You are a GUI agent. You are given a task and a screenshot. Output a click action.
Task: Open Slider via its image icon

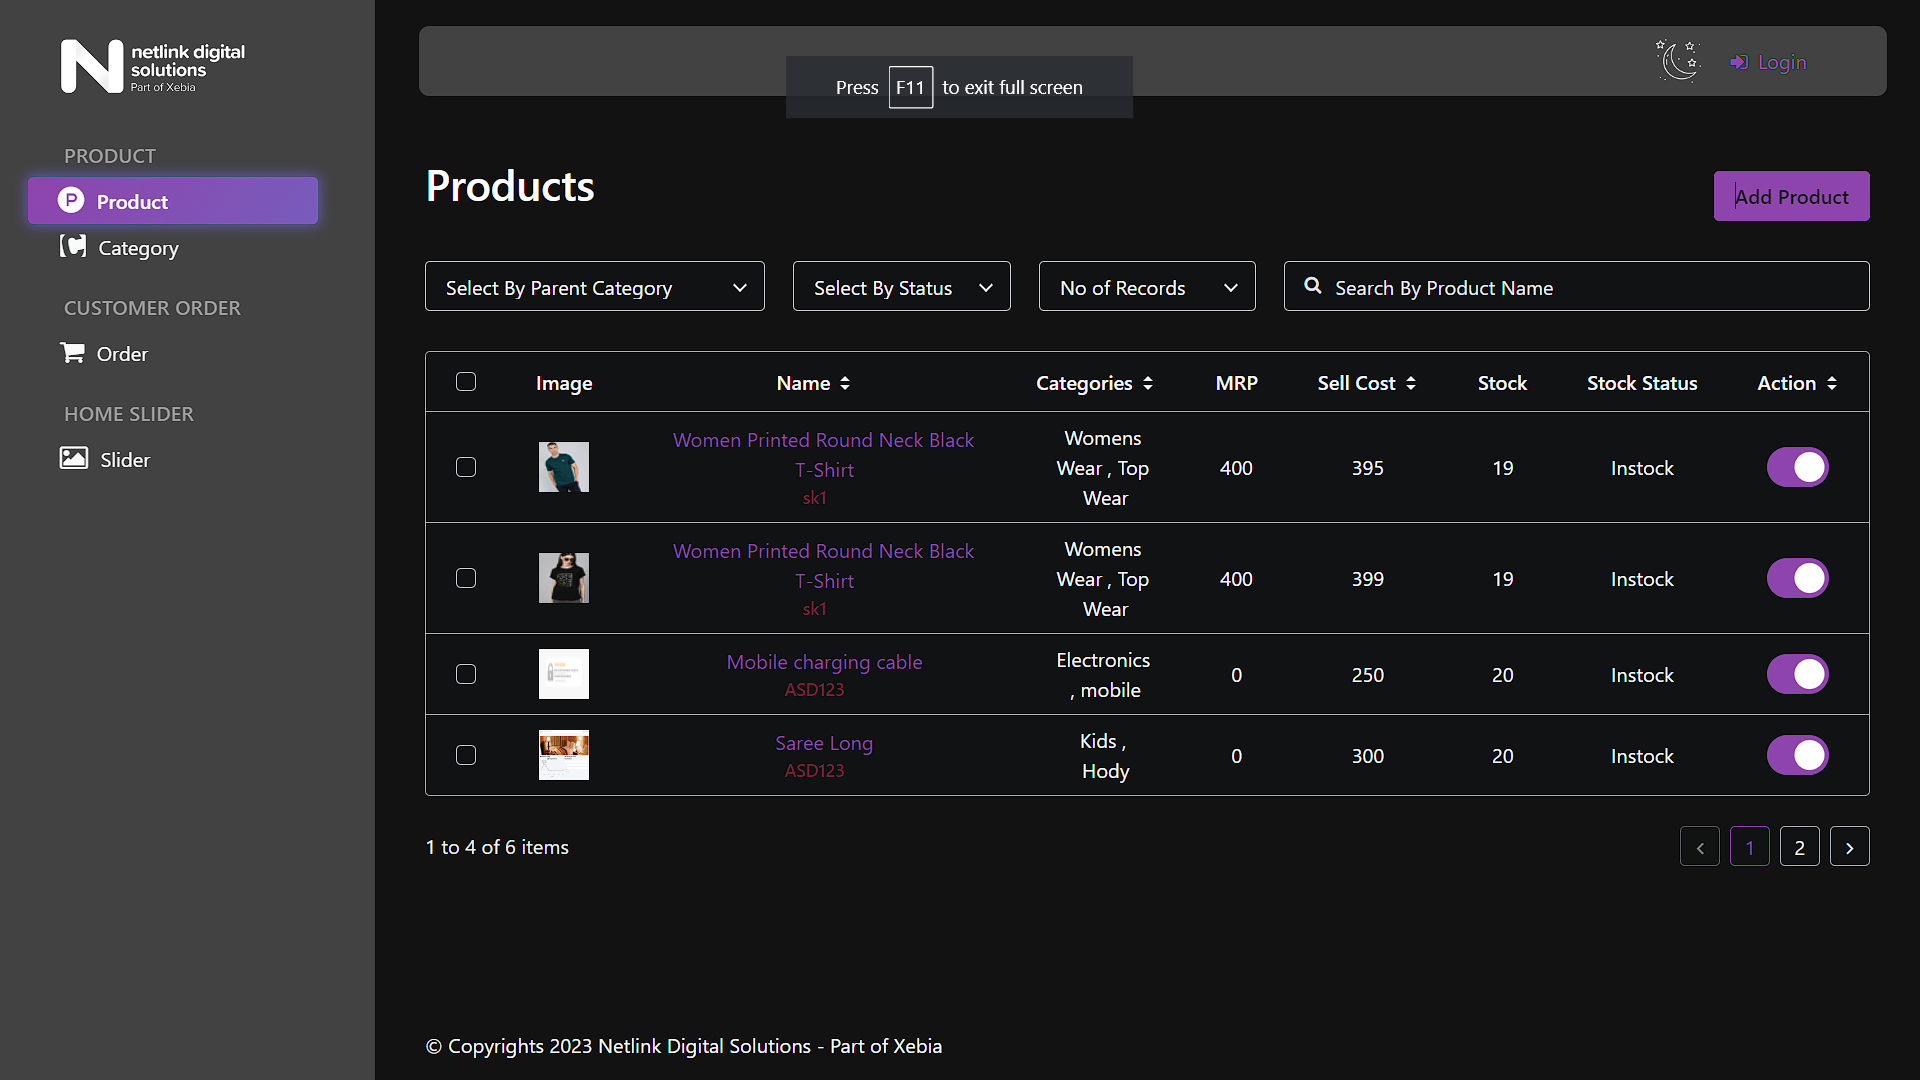(74, 458)
